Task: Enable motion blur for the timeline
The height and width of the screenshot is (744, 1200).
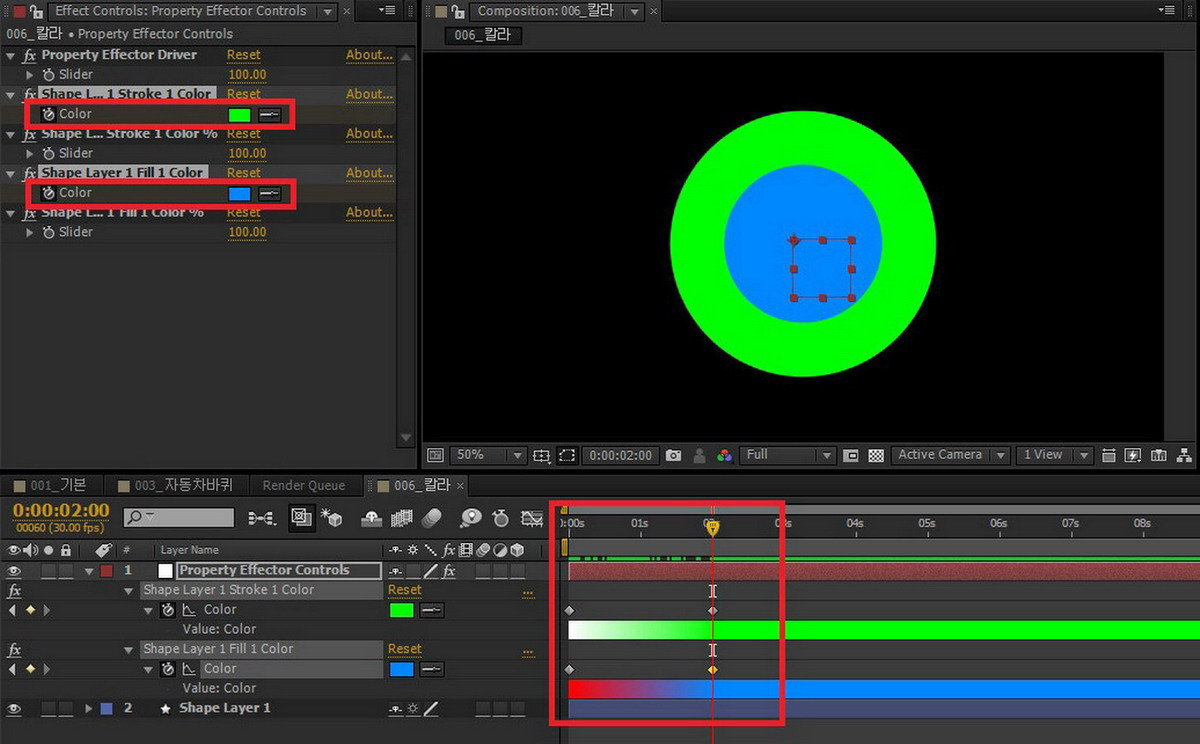Action: click(x=432, y=518)
